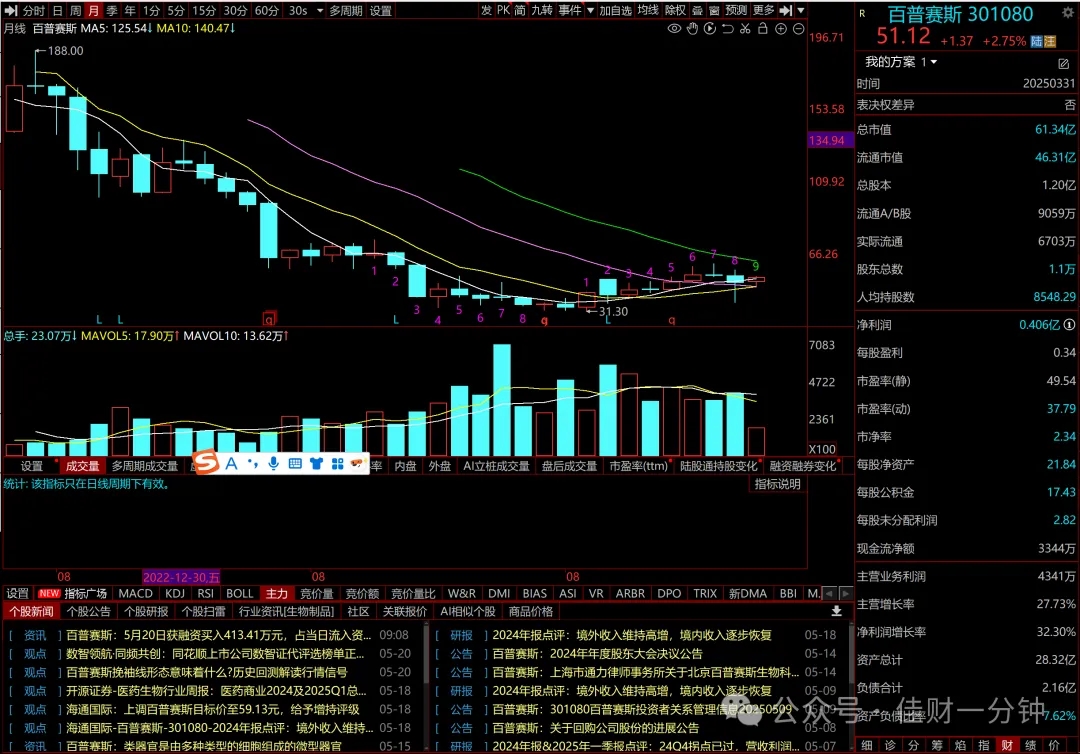
Task: Open the Sogou soft keyboard icon
Action: pos(295,463)
